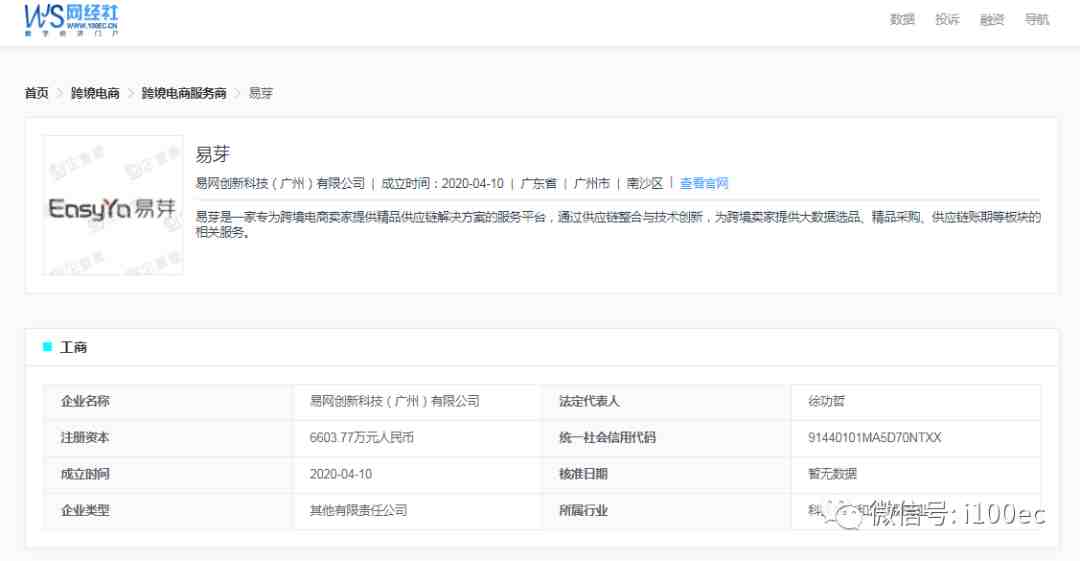Go to 跨境电商 breadcrumb
The image size is (1080, 561).
[95, 93]
